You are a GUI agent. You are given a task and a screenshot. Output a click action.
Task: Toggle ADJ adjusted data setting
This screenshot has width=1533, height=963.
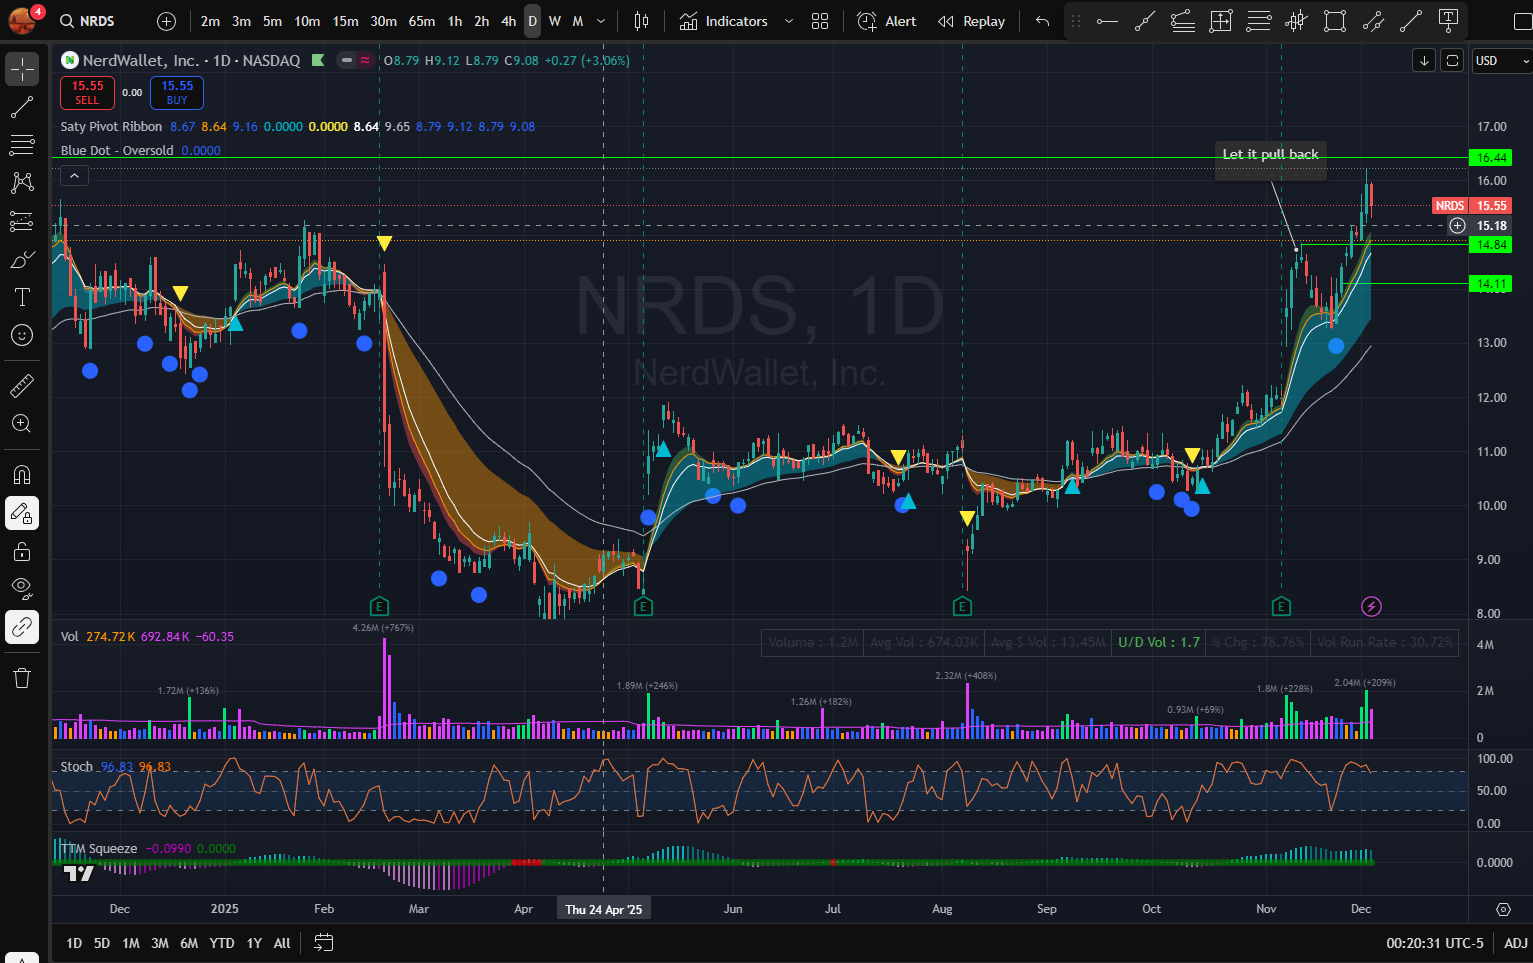[x=1516, y=943]
